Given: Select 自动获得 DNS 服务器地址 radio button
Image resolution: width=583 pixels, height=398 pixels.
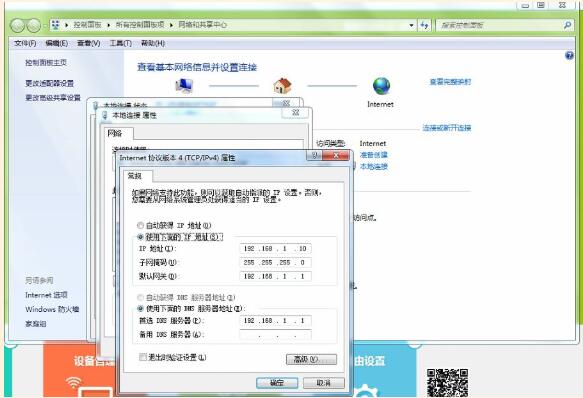Looking at the screenshot, I should click(x=140, y=298).
